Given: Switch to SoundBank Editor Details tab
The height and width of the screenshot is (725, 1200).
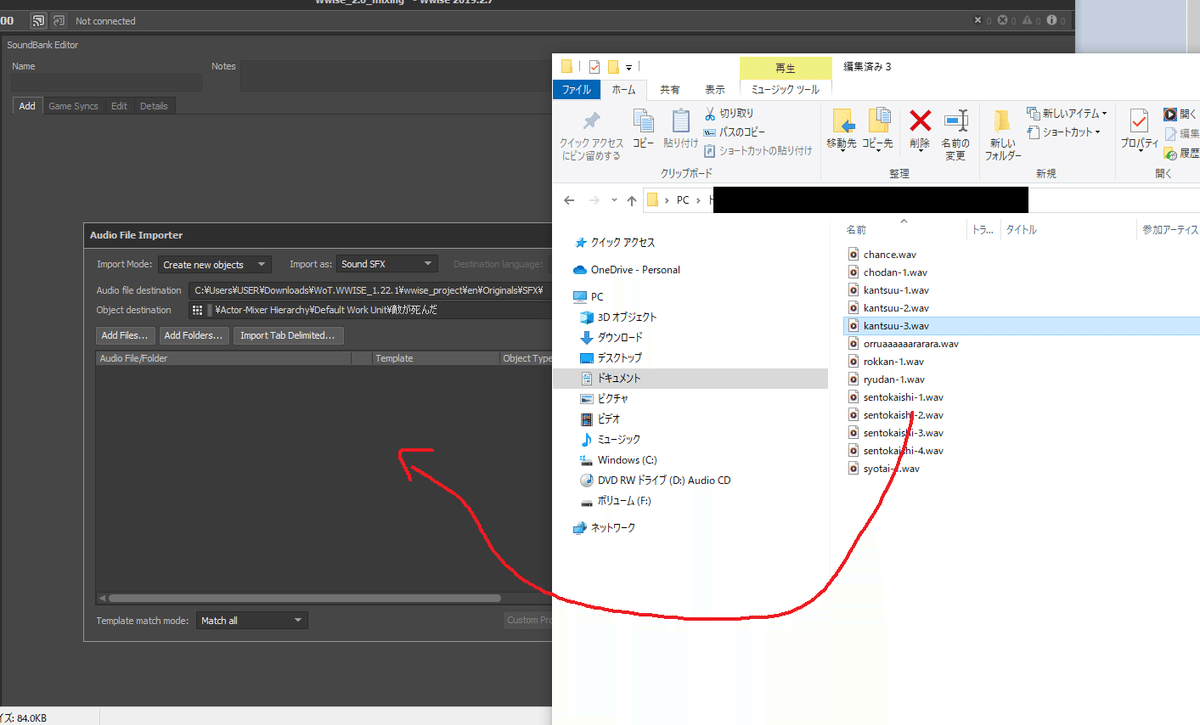Looking at the screenshot, I should (x=154, y=106).
